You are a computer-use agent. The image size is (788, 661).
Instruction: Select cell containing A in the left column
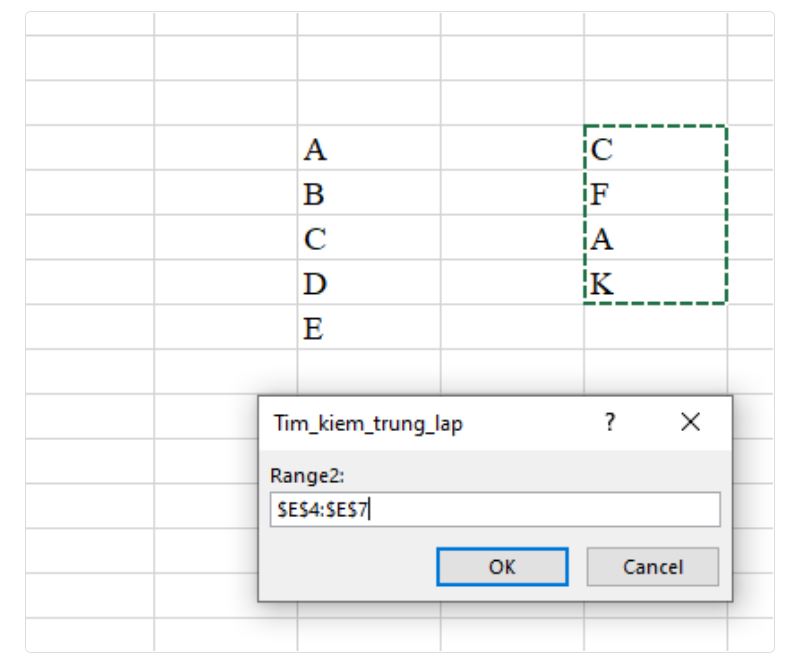(368, 149)
